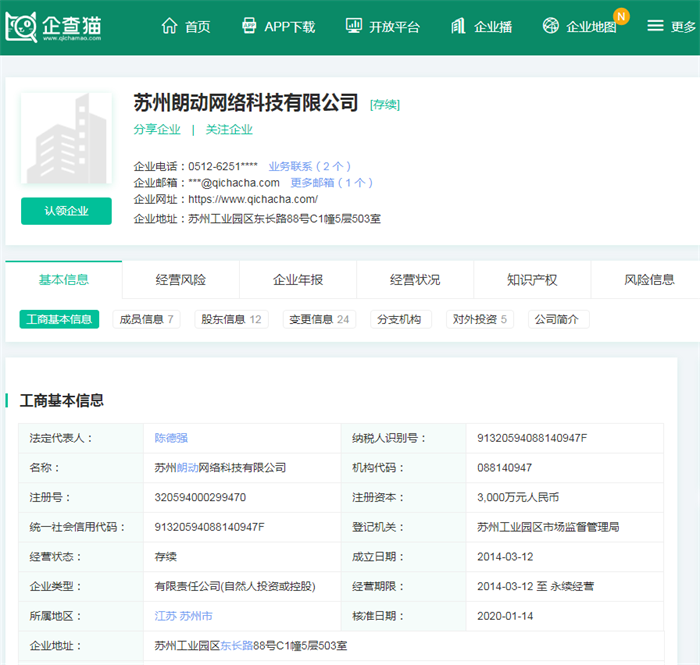Open 对外投资 5 sub-tab
Image resolution: width=700 pixels, height=665 pixels.
[x=480, y=319]
